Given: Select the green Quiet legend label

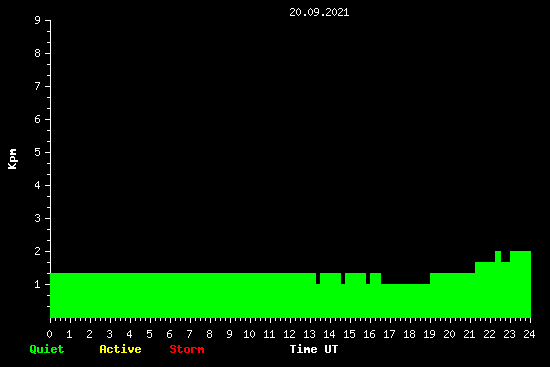Looking at the screenshot, I should (x=47, y=349).
